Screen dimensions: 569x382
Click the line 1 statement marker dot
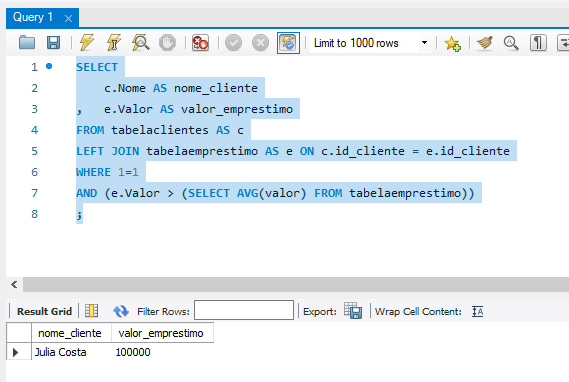click(x=49, y=66)
